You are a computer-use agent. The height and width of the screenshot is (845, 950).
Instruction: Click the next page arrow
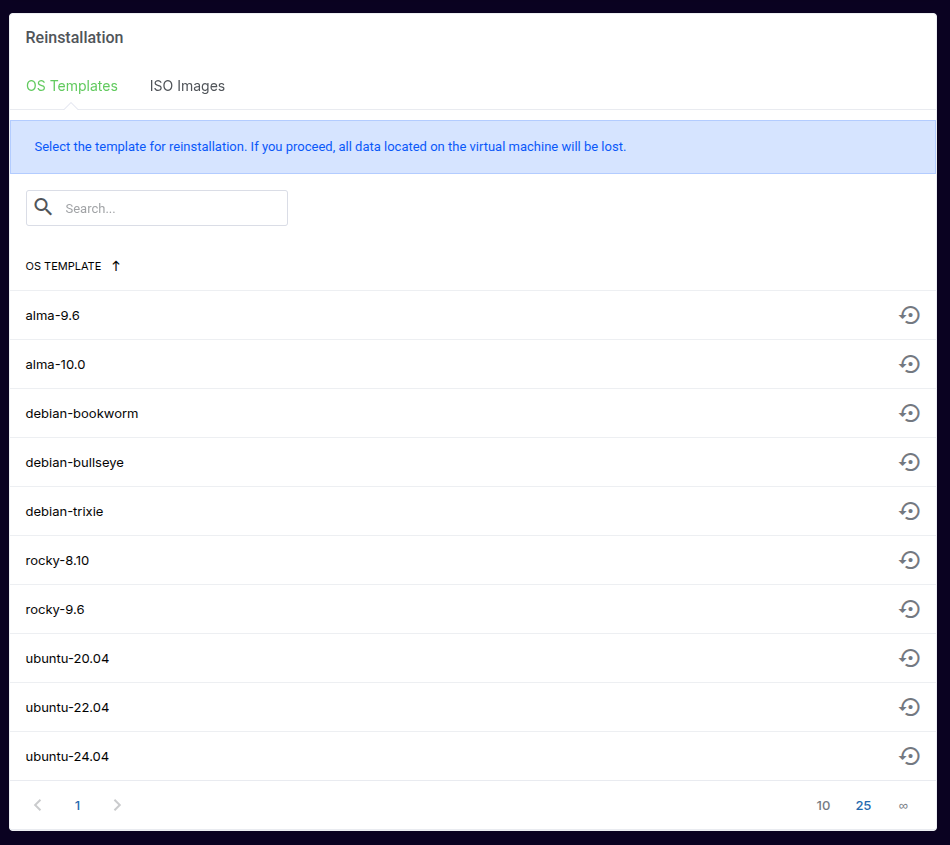pos(117,805)
